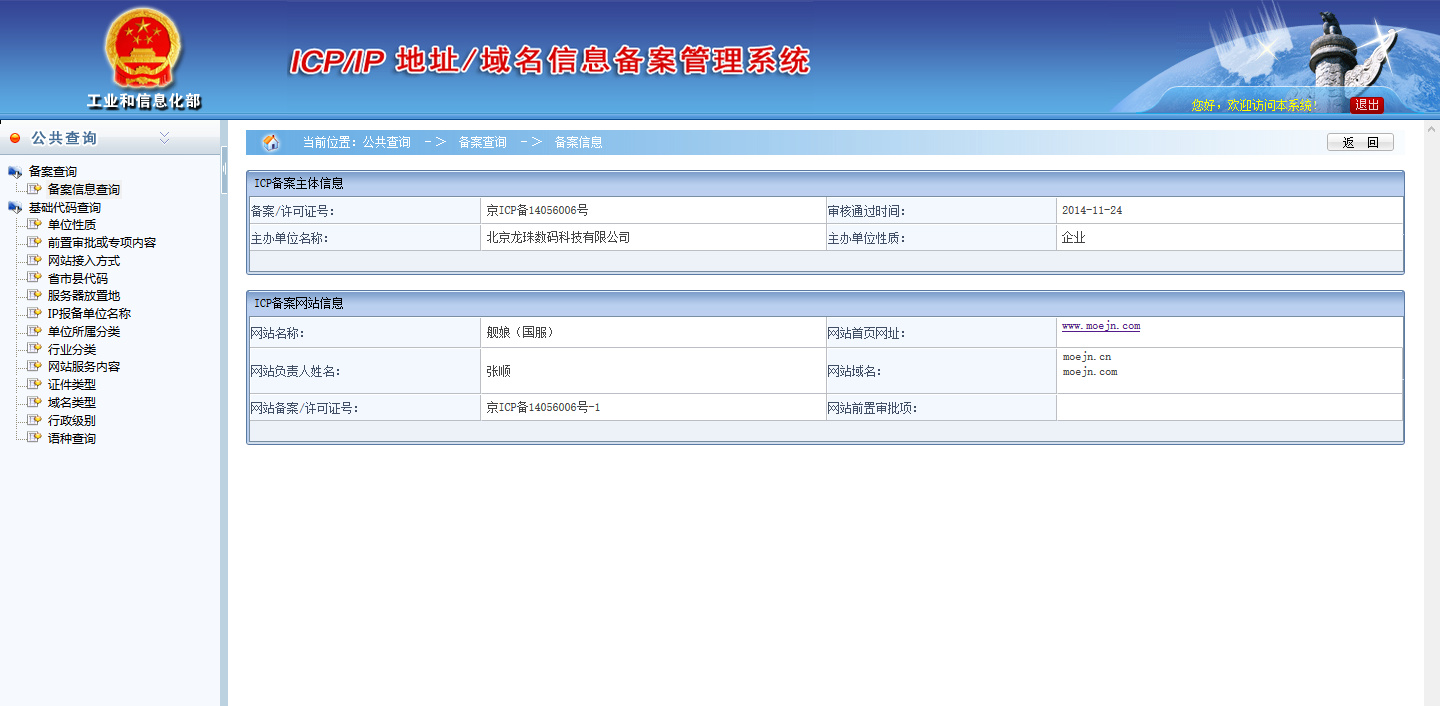Select 域名类型 tree item
This screenshot has height=706, width=1440.
pyautogui.click(x=72, y=403)
